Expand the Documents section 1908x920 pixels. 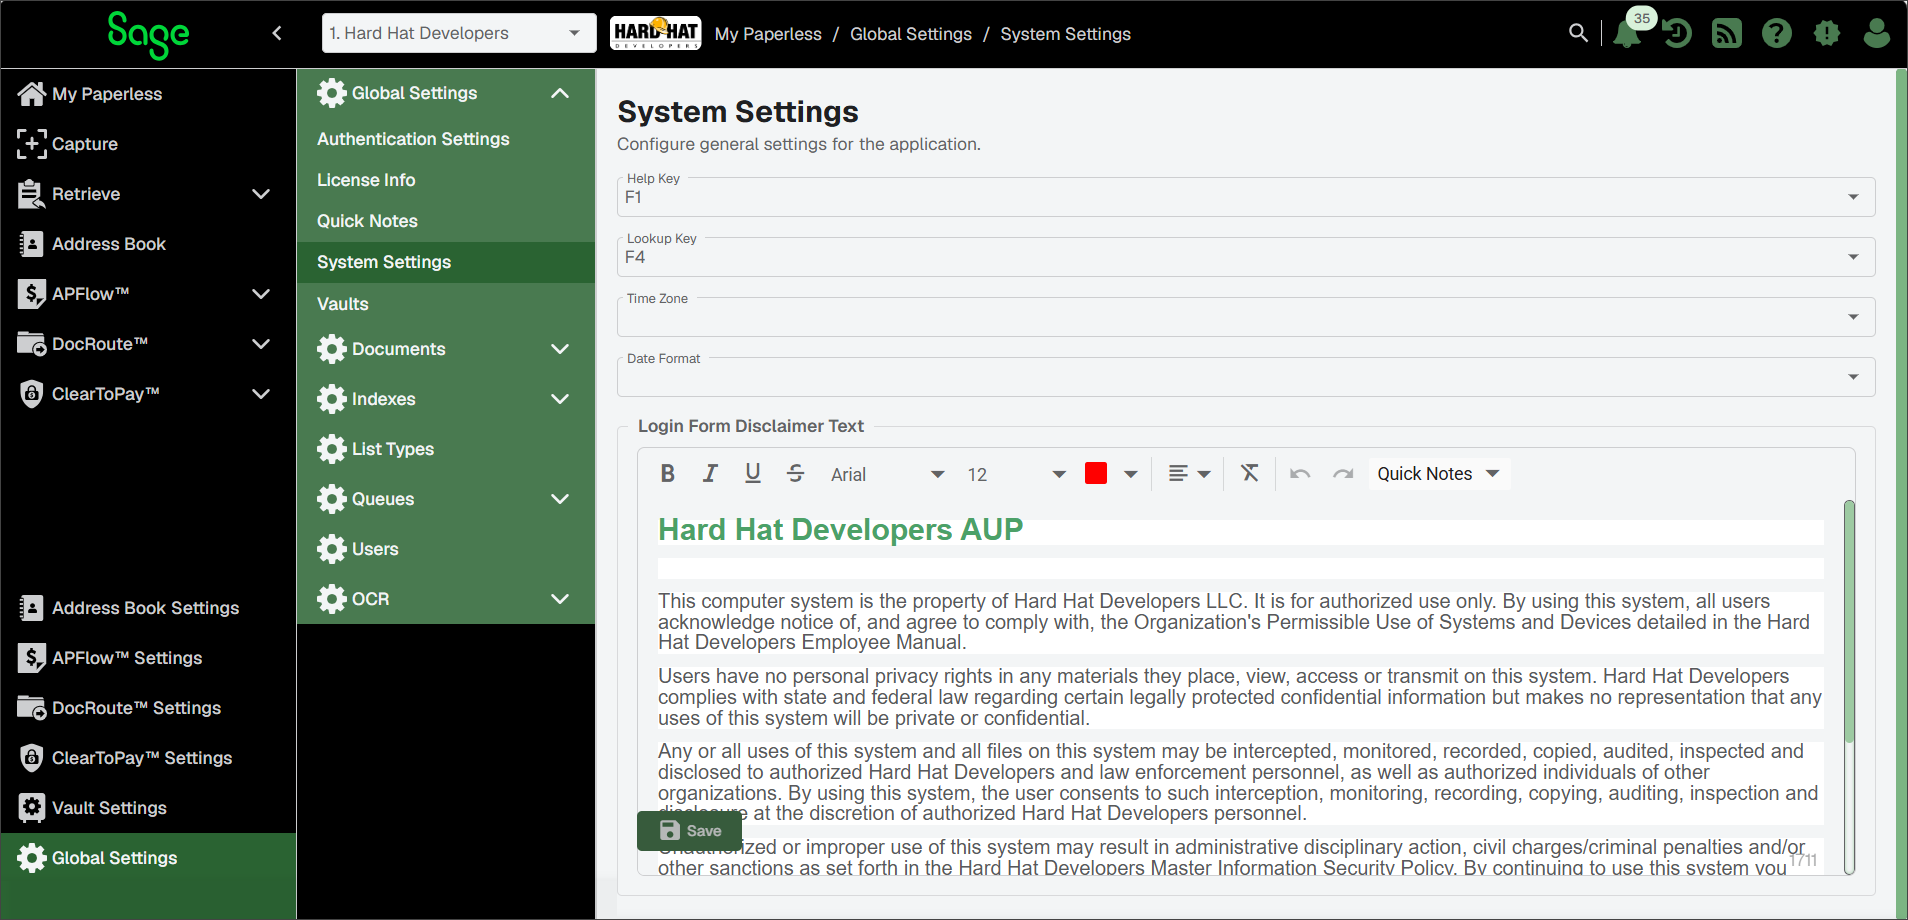point(446,349)
